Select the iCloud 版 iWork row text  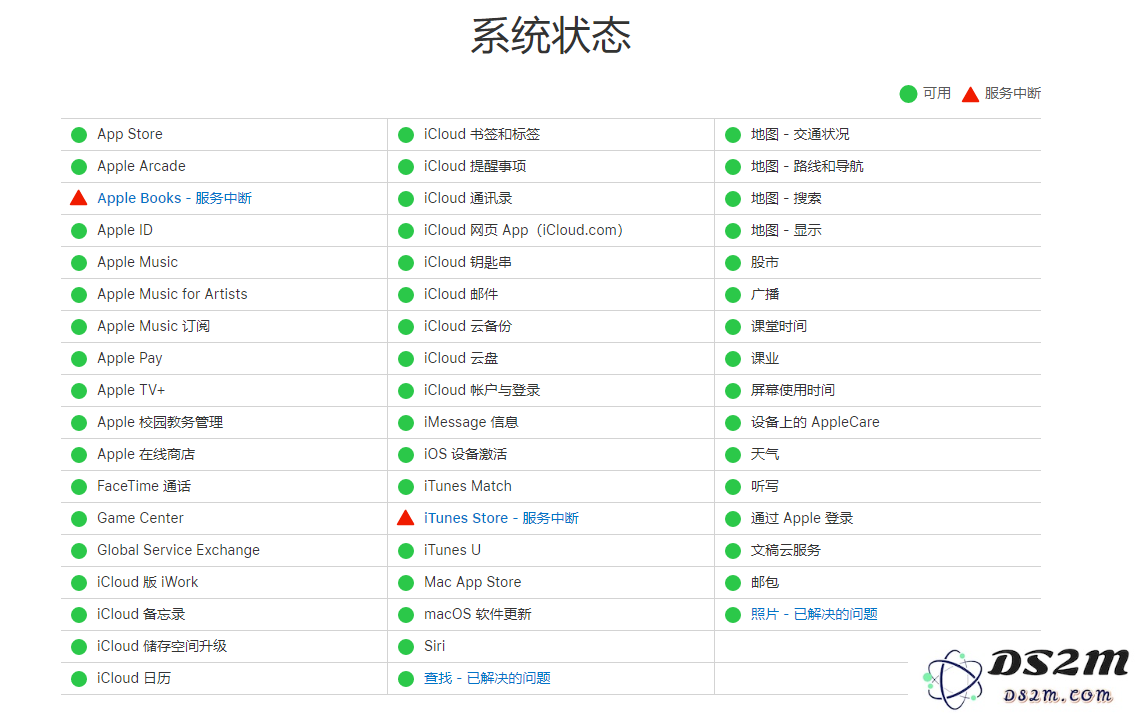click(148, 582)
